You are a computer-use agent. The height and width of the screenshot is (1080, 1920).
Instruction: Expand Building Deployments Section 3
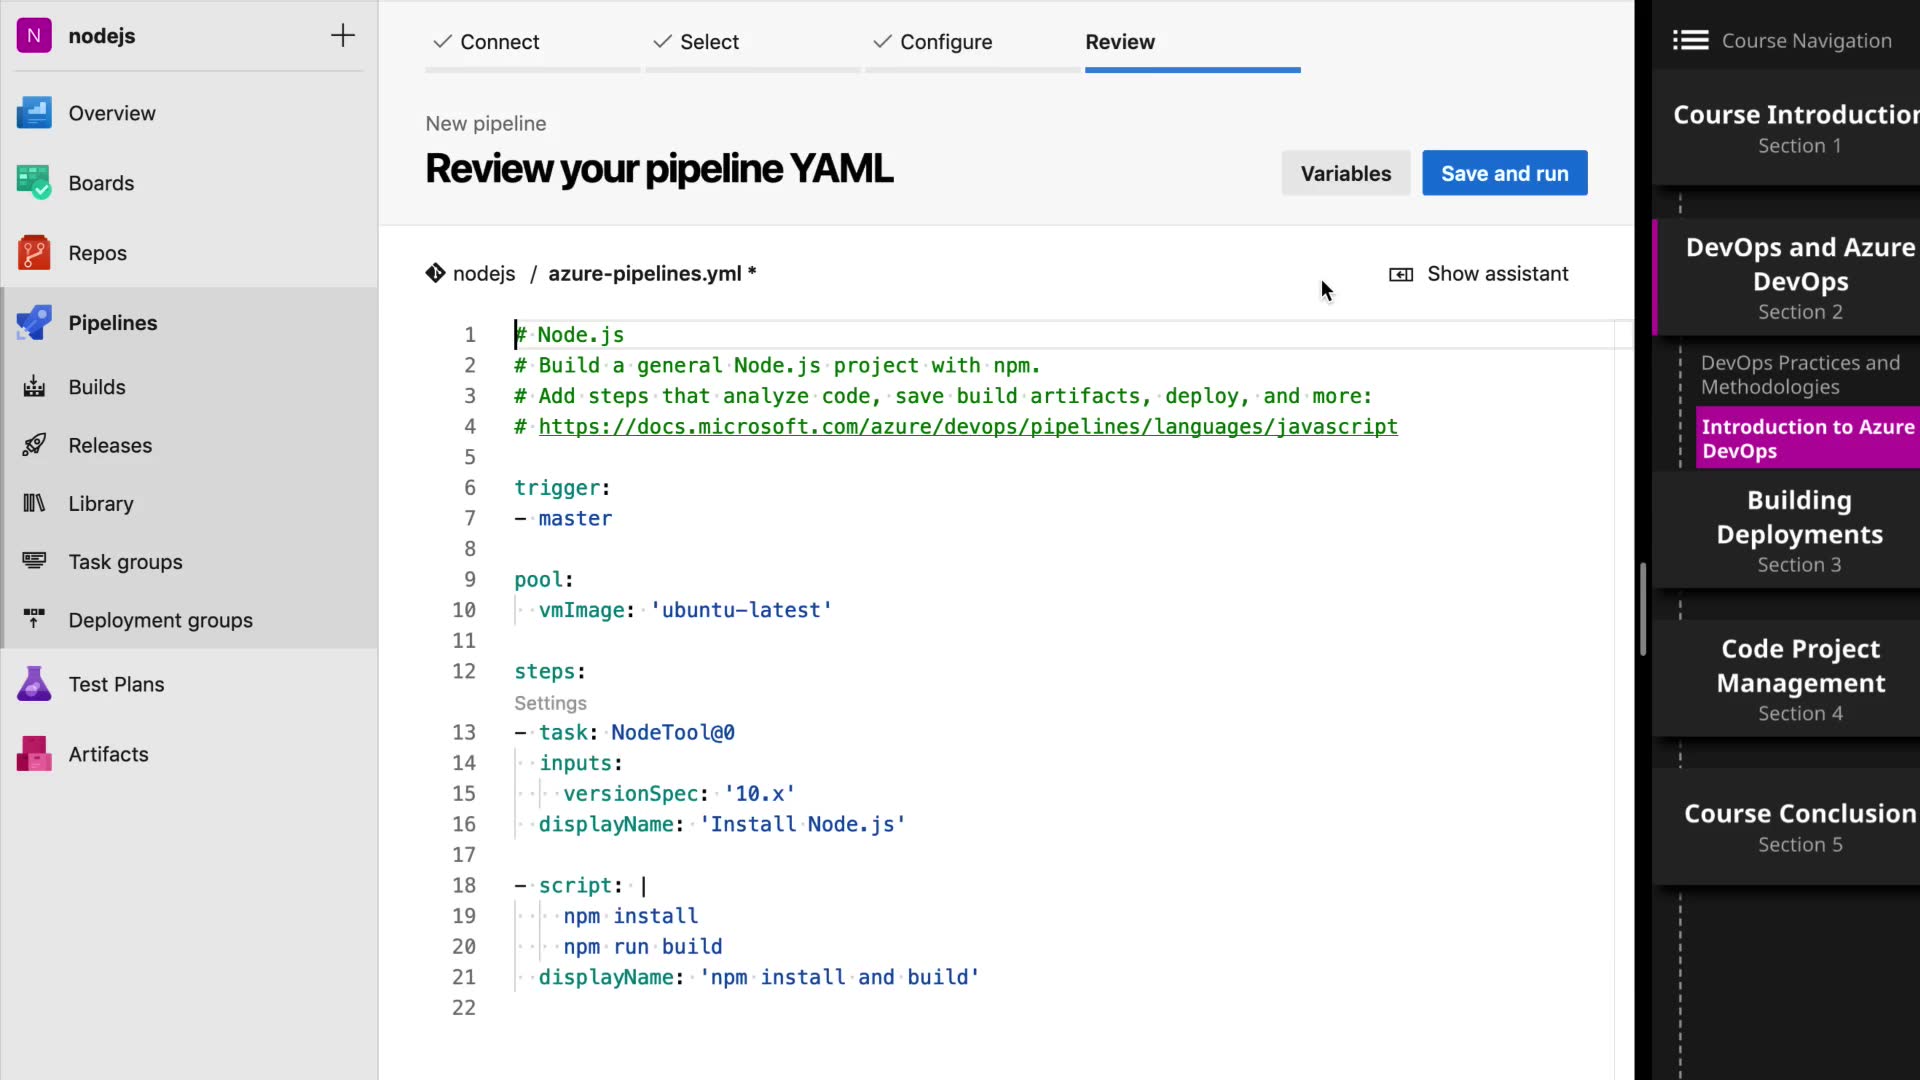click(1799, 530)
